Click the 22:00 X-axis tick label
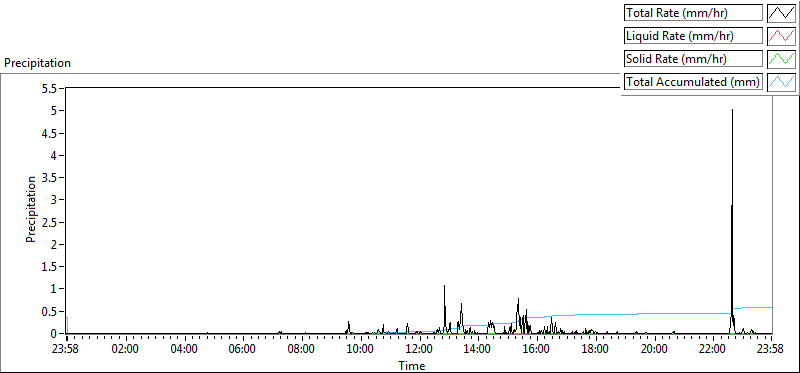The image size is (800, 373). [x=713, y=350]
